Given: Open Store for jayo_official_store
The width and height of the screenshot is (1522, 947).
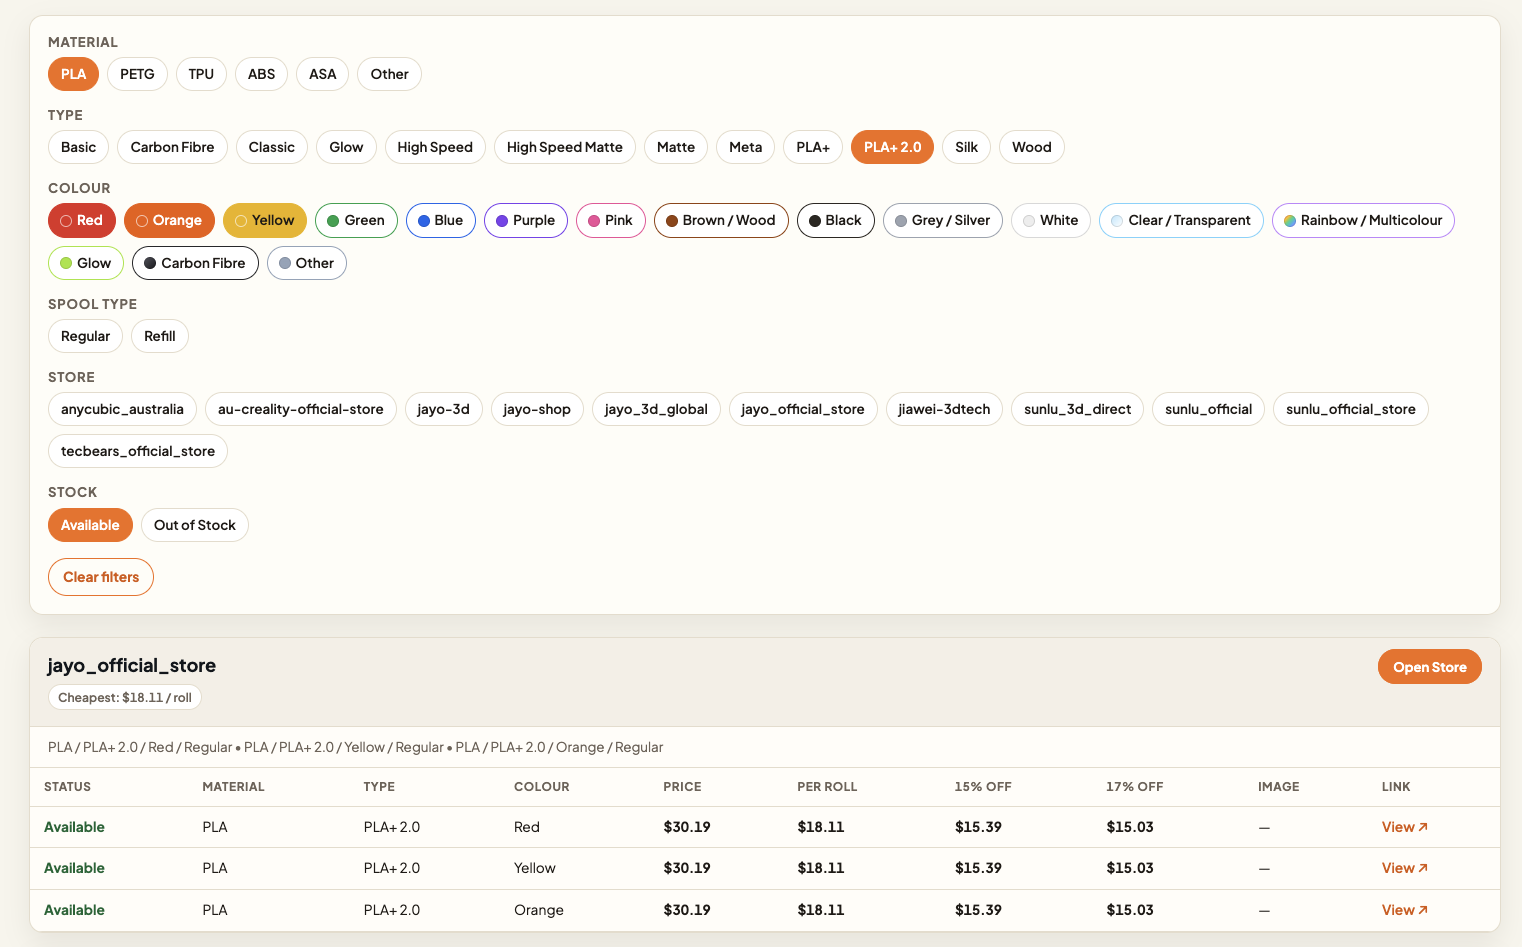Looking at the screenshot, I should pos(1430,667).
